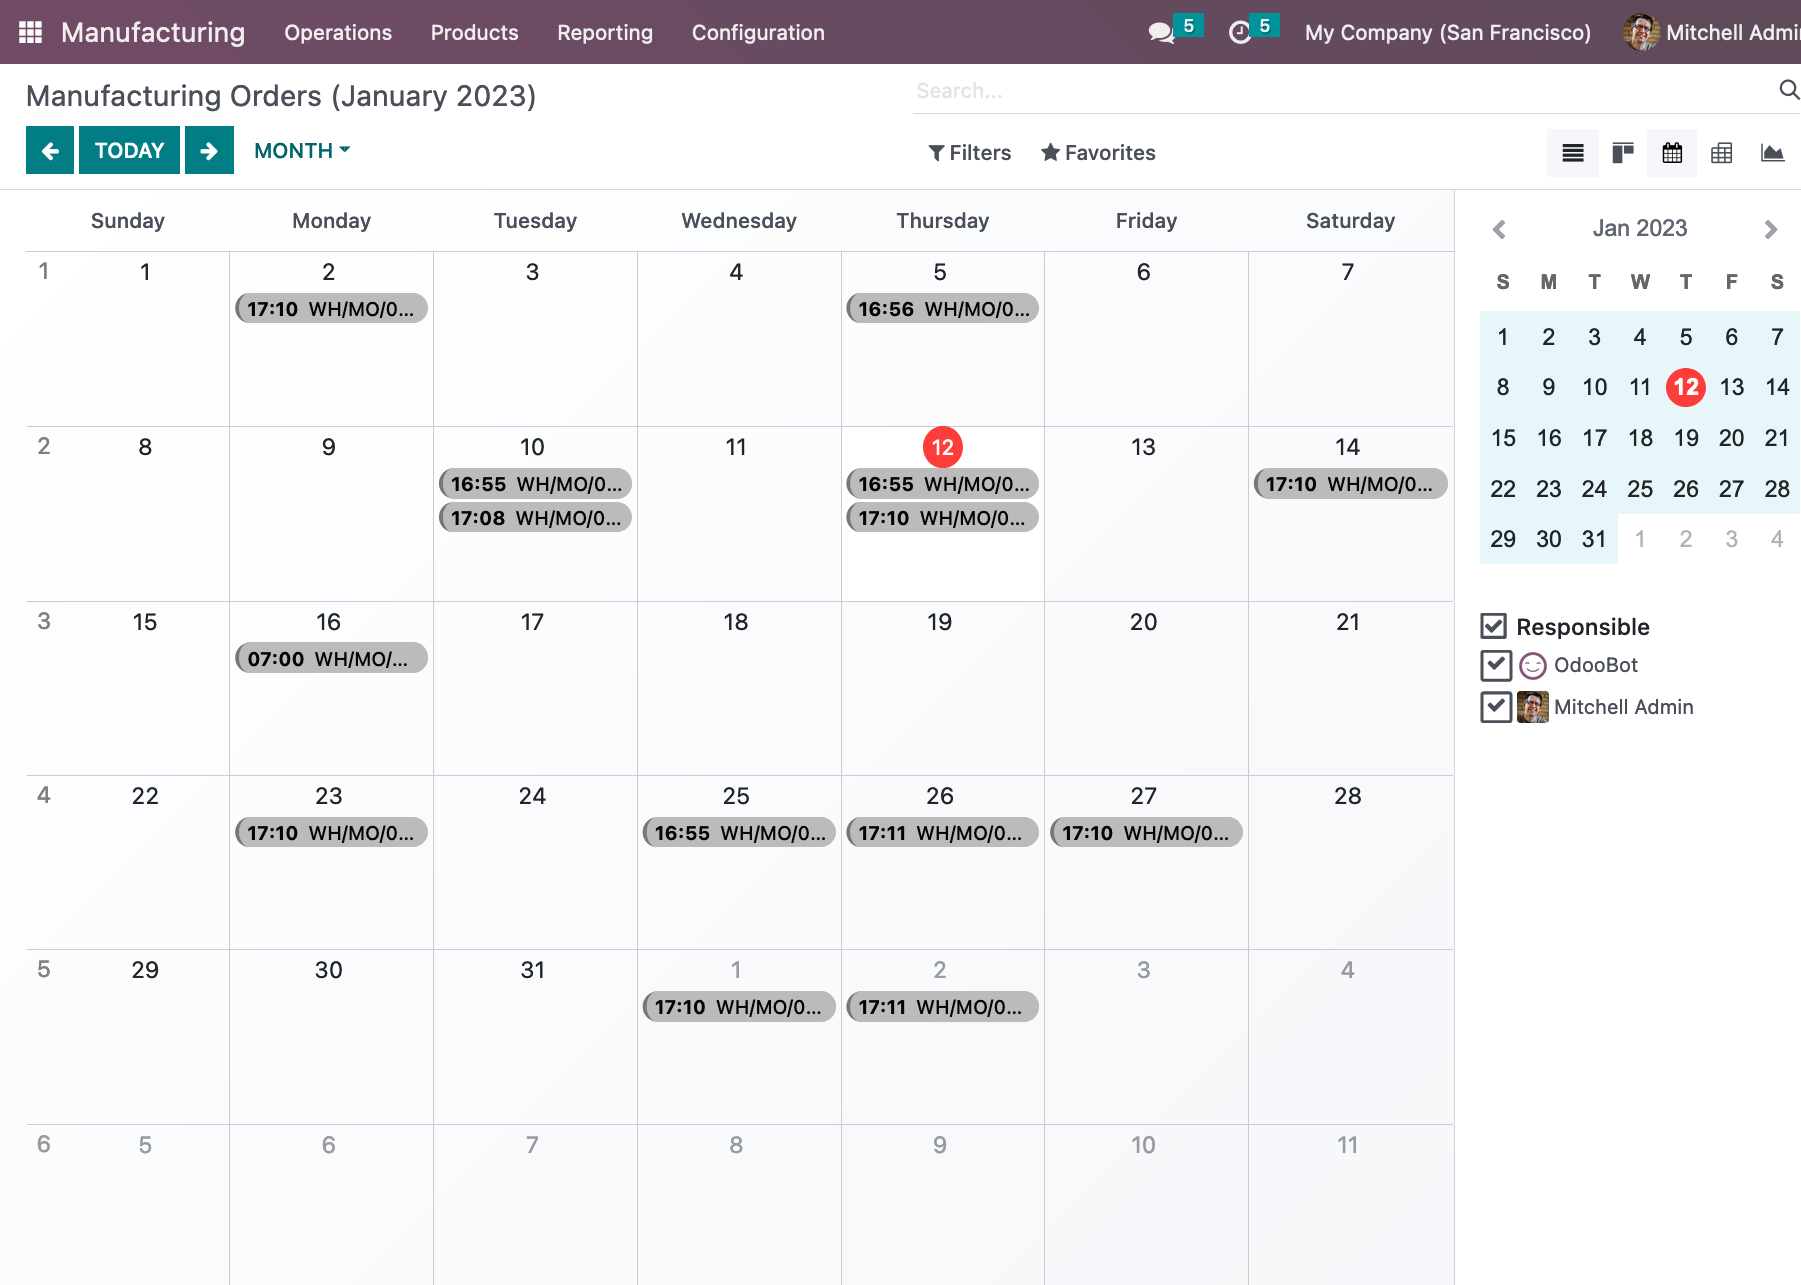Screen dimensions: 1801x1285
Task: Open 17:11 order on Thursday February 2
Action: coord(942,1007)
